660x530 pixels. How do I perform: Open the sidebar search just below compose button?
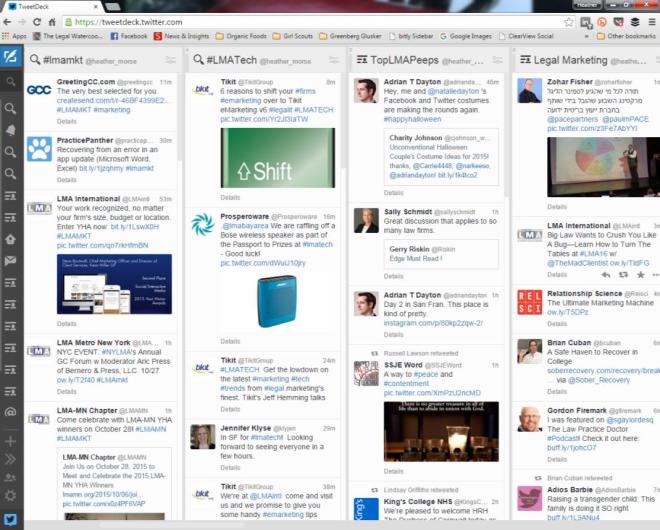11,81
